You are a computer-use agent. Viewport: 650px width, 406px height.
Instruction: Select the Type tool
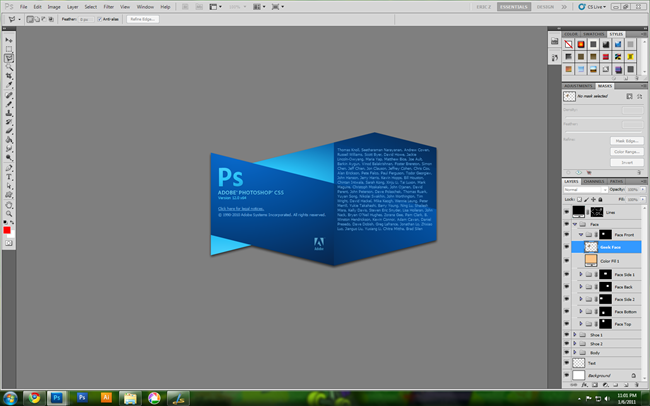9,177
